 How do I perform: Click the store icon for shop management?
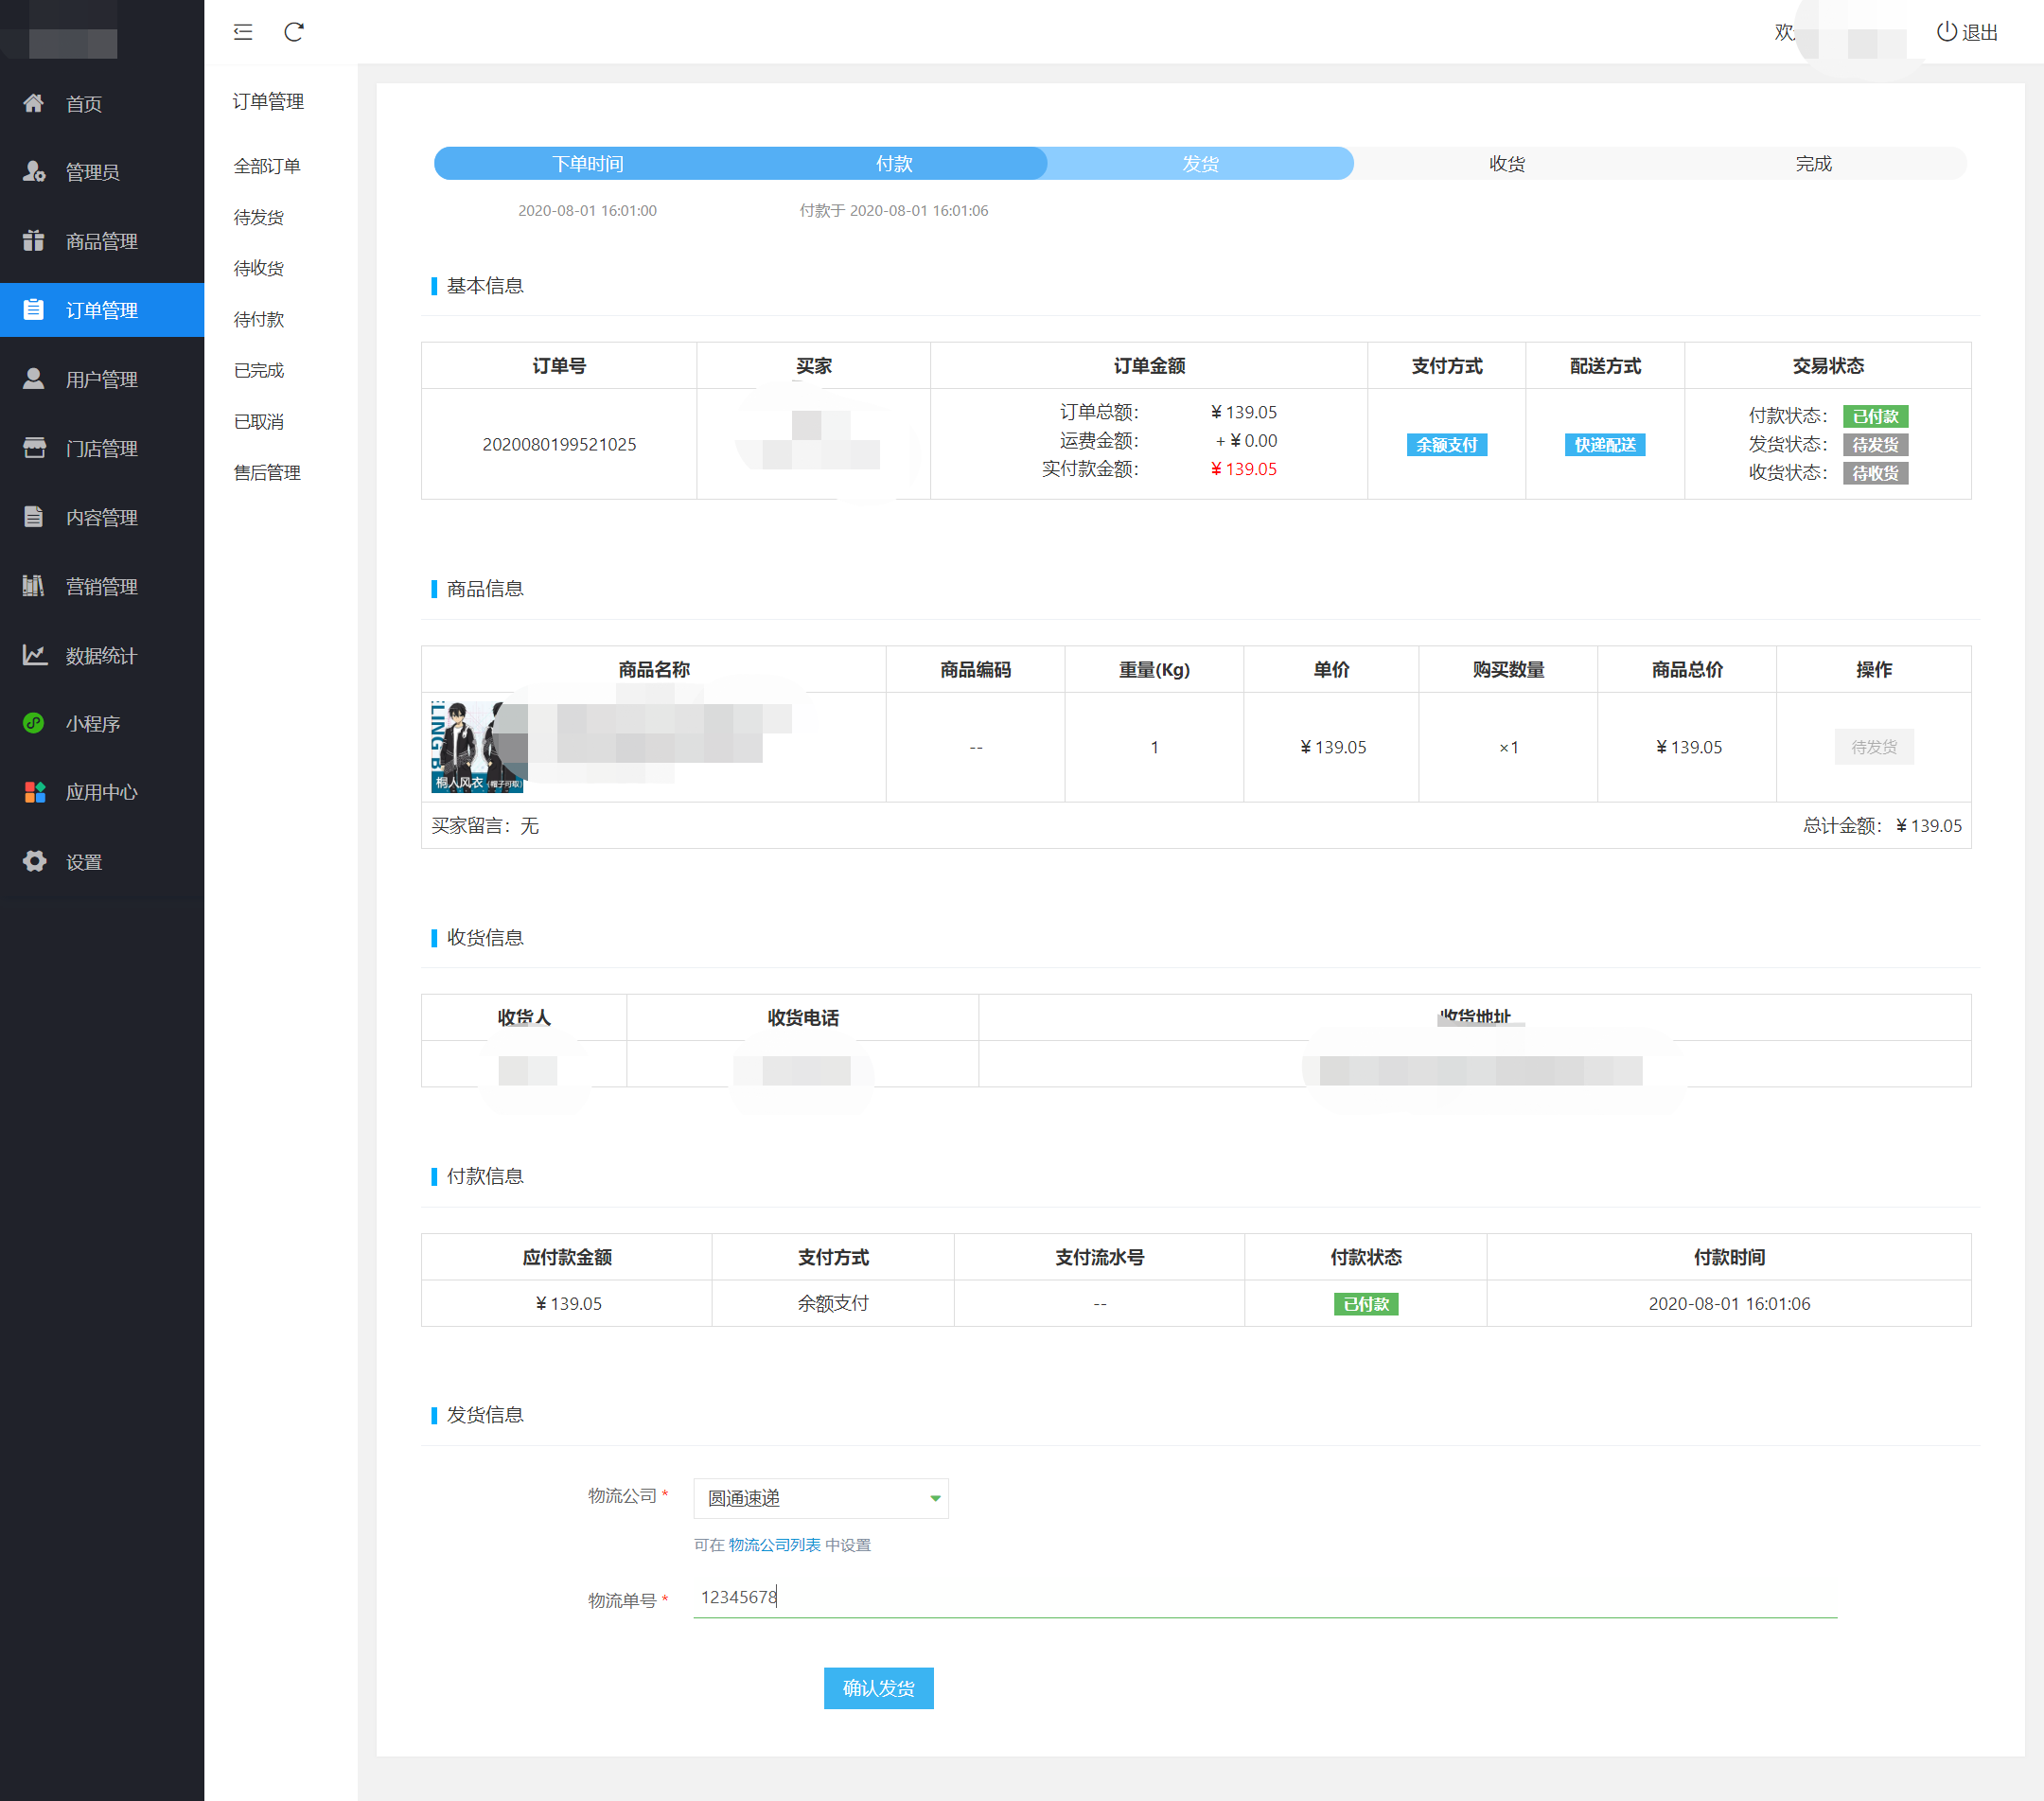click(x=34, y=448)
